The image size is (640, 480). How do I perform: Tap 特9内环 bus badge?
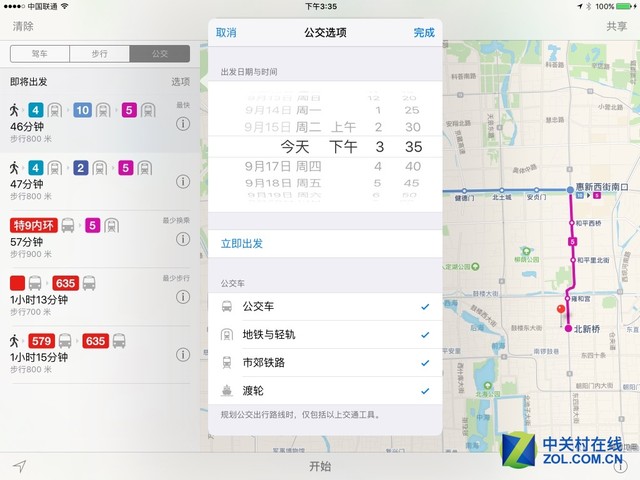33,225
